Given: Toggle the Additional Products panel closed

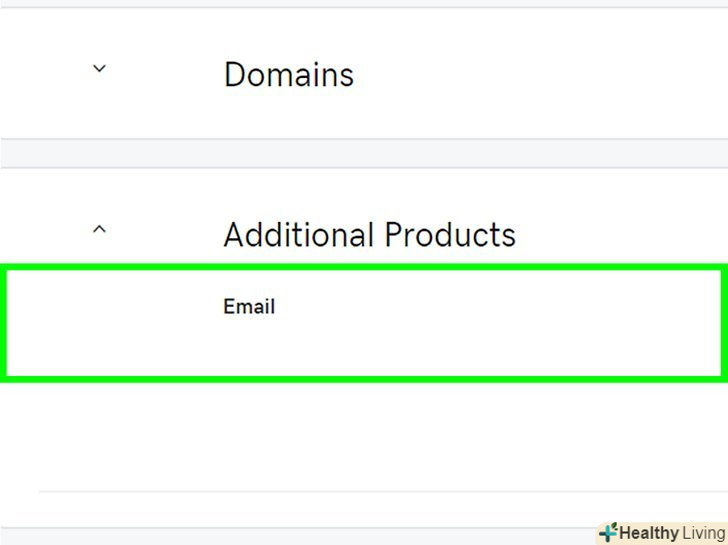Looking at the screenshot, I should pos(98,229).
